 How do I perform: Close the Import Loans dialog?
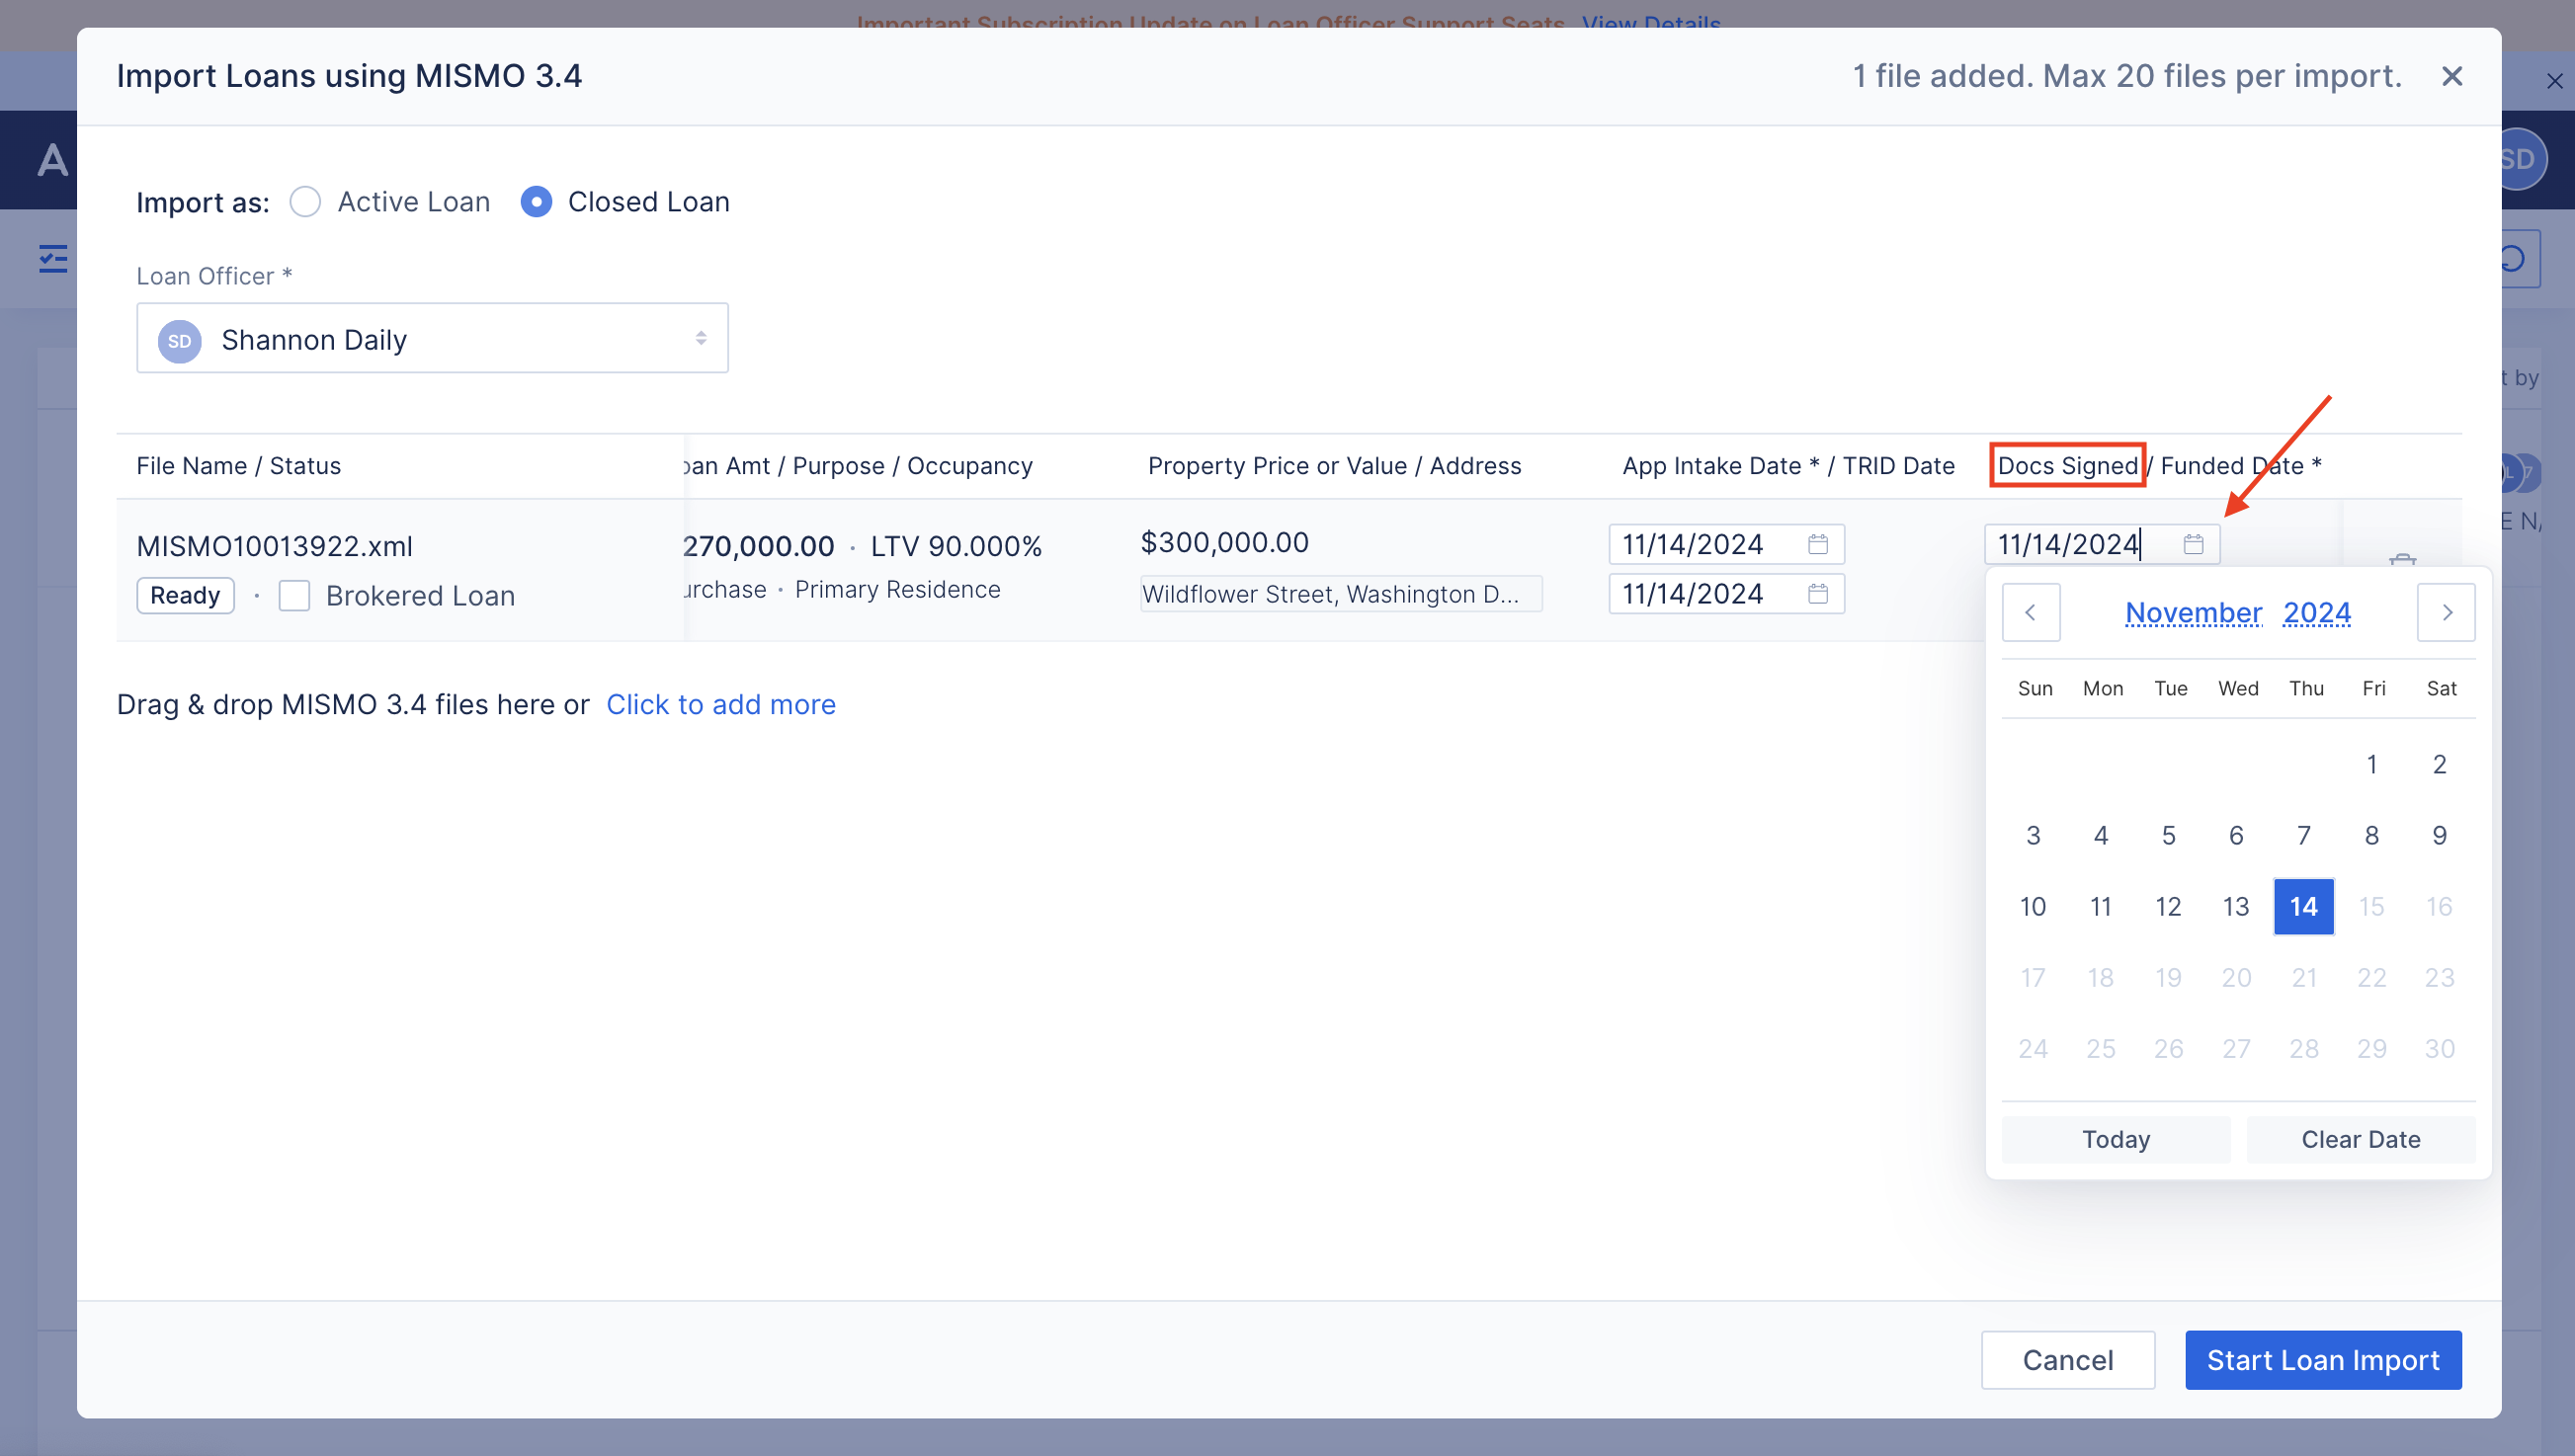tap(2451, 76)
